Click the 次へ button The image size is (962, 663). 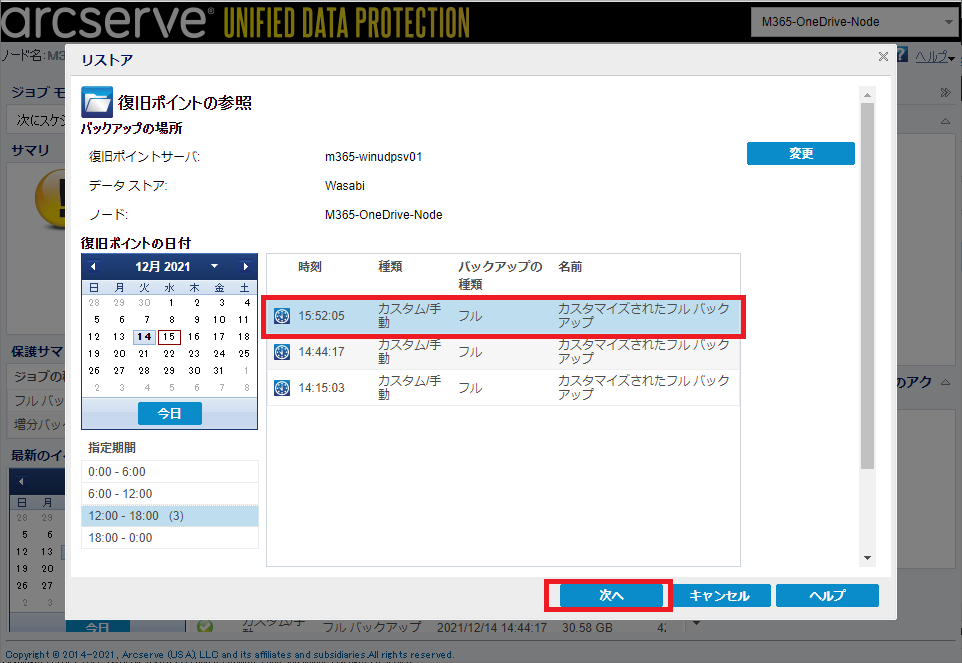[611, 595]
